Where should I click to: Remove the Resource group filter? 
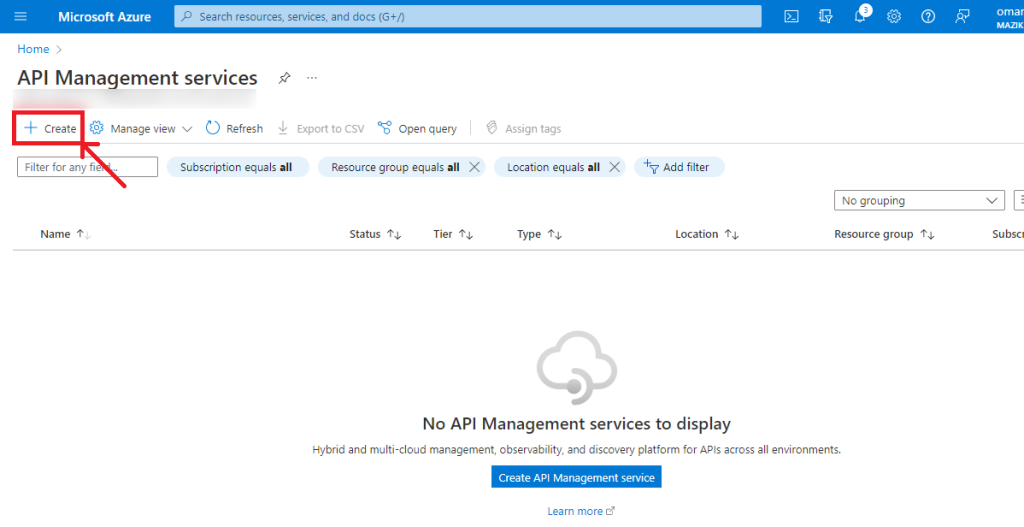[474, 167]
